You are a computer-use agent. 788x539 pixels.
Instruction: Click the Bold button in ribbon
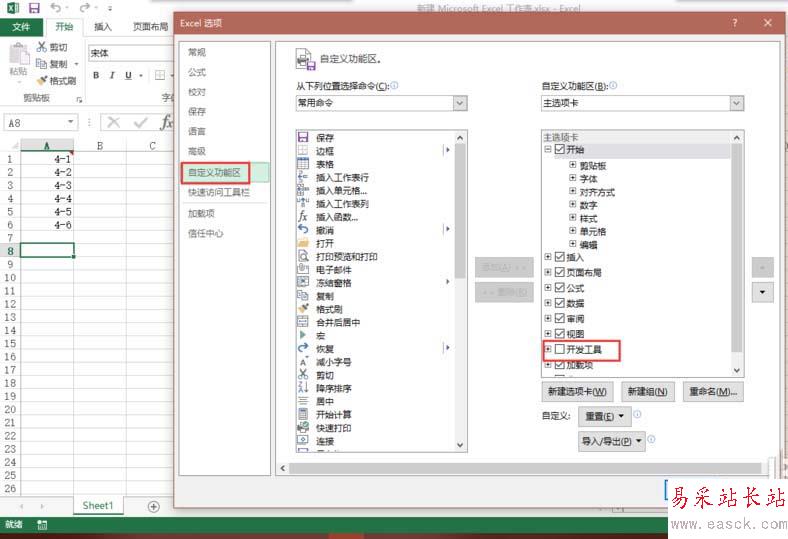[96, 75]
